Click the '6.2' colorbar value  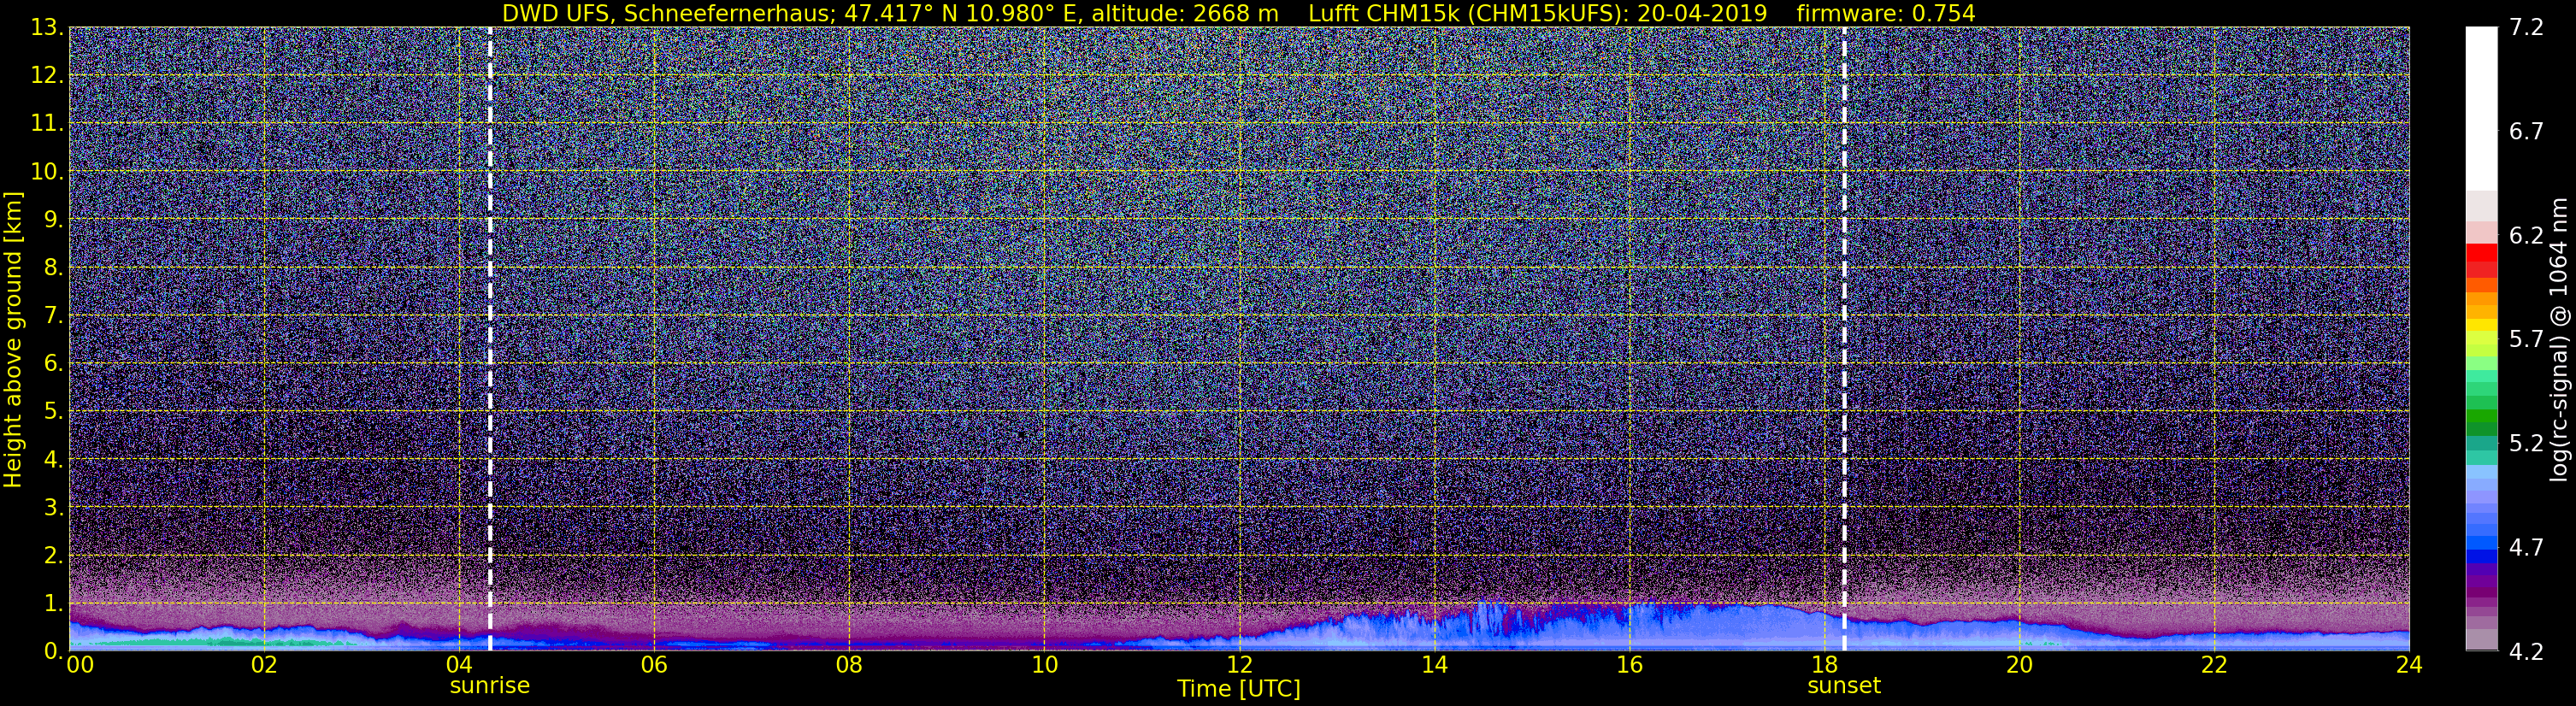click(2526, 236)
